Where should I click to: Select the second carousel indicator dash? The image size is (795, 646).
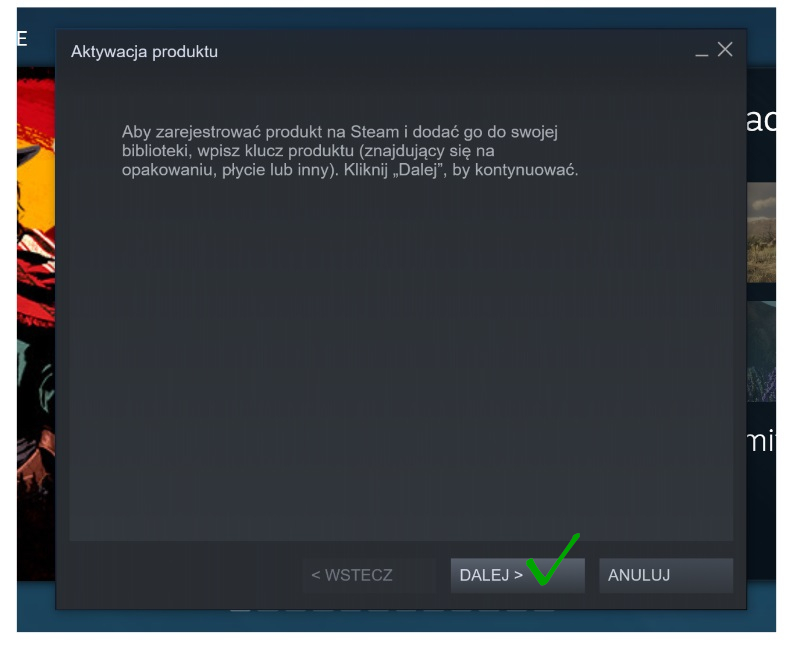coord(268,611)
